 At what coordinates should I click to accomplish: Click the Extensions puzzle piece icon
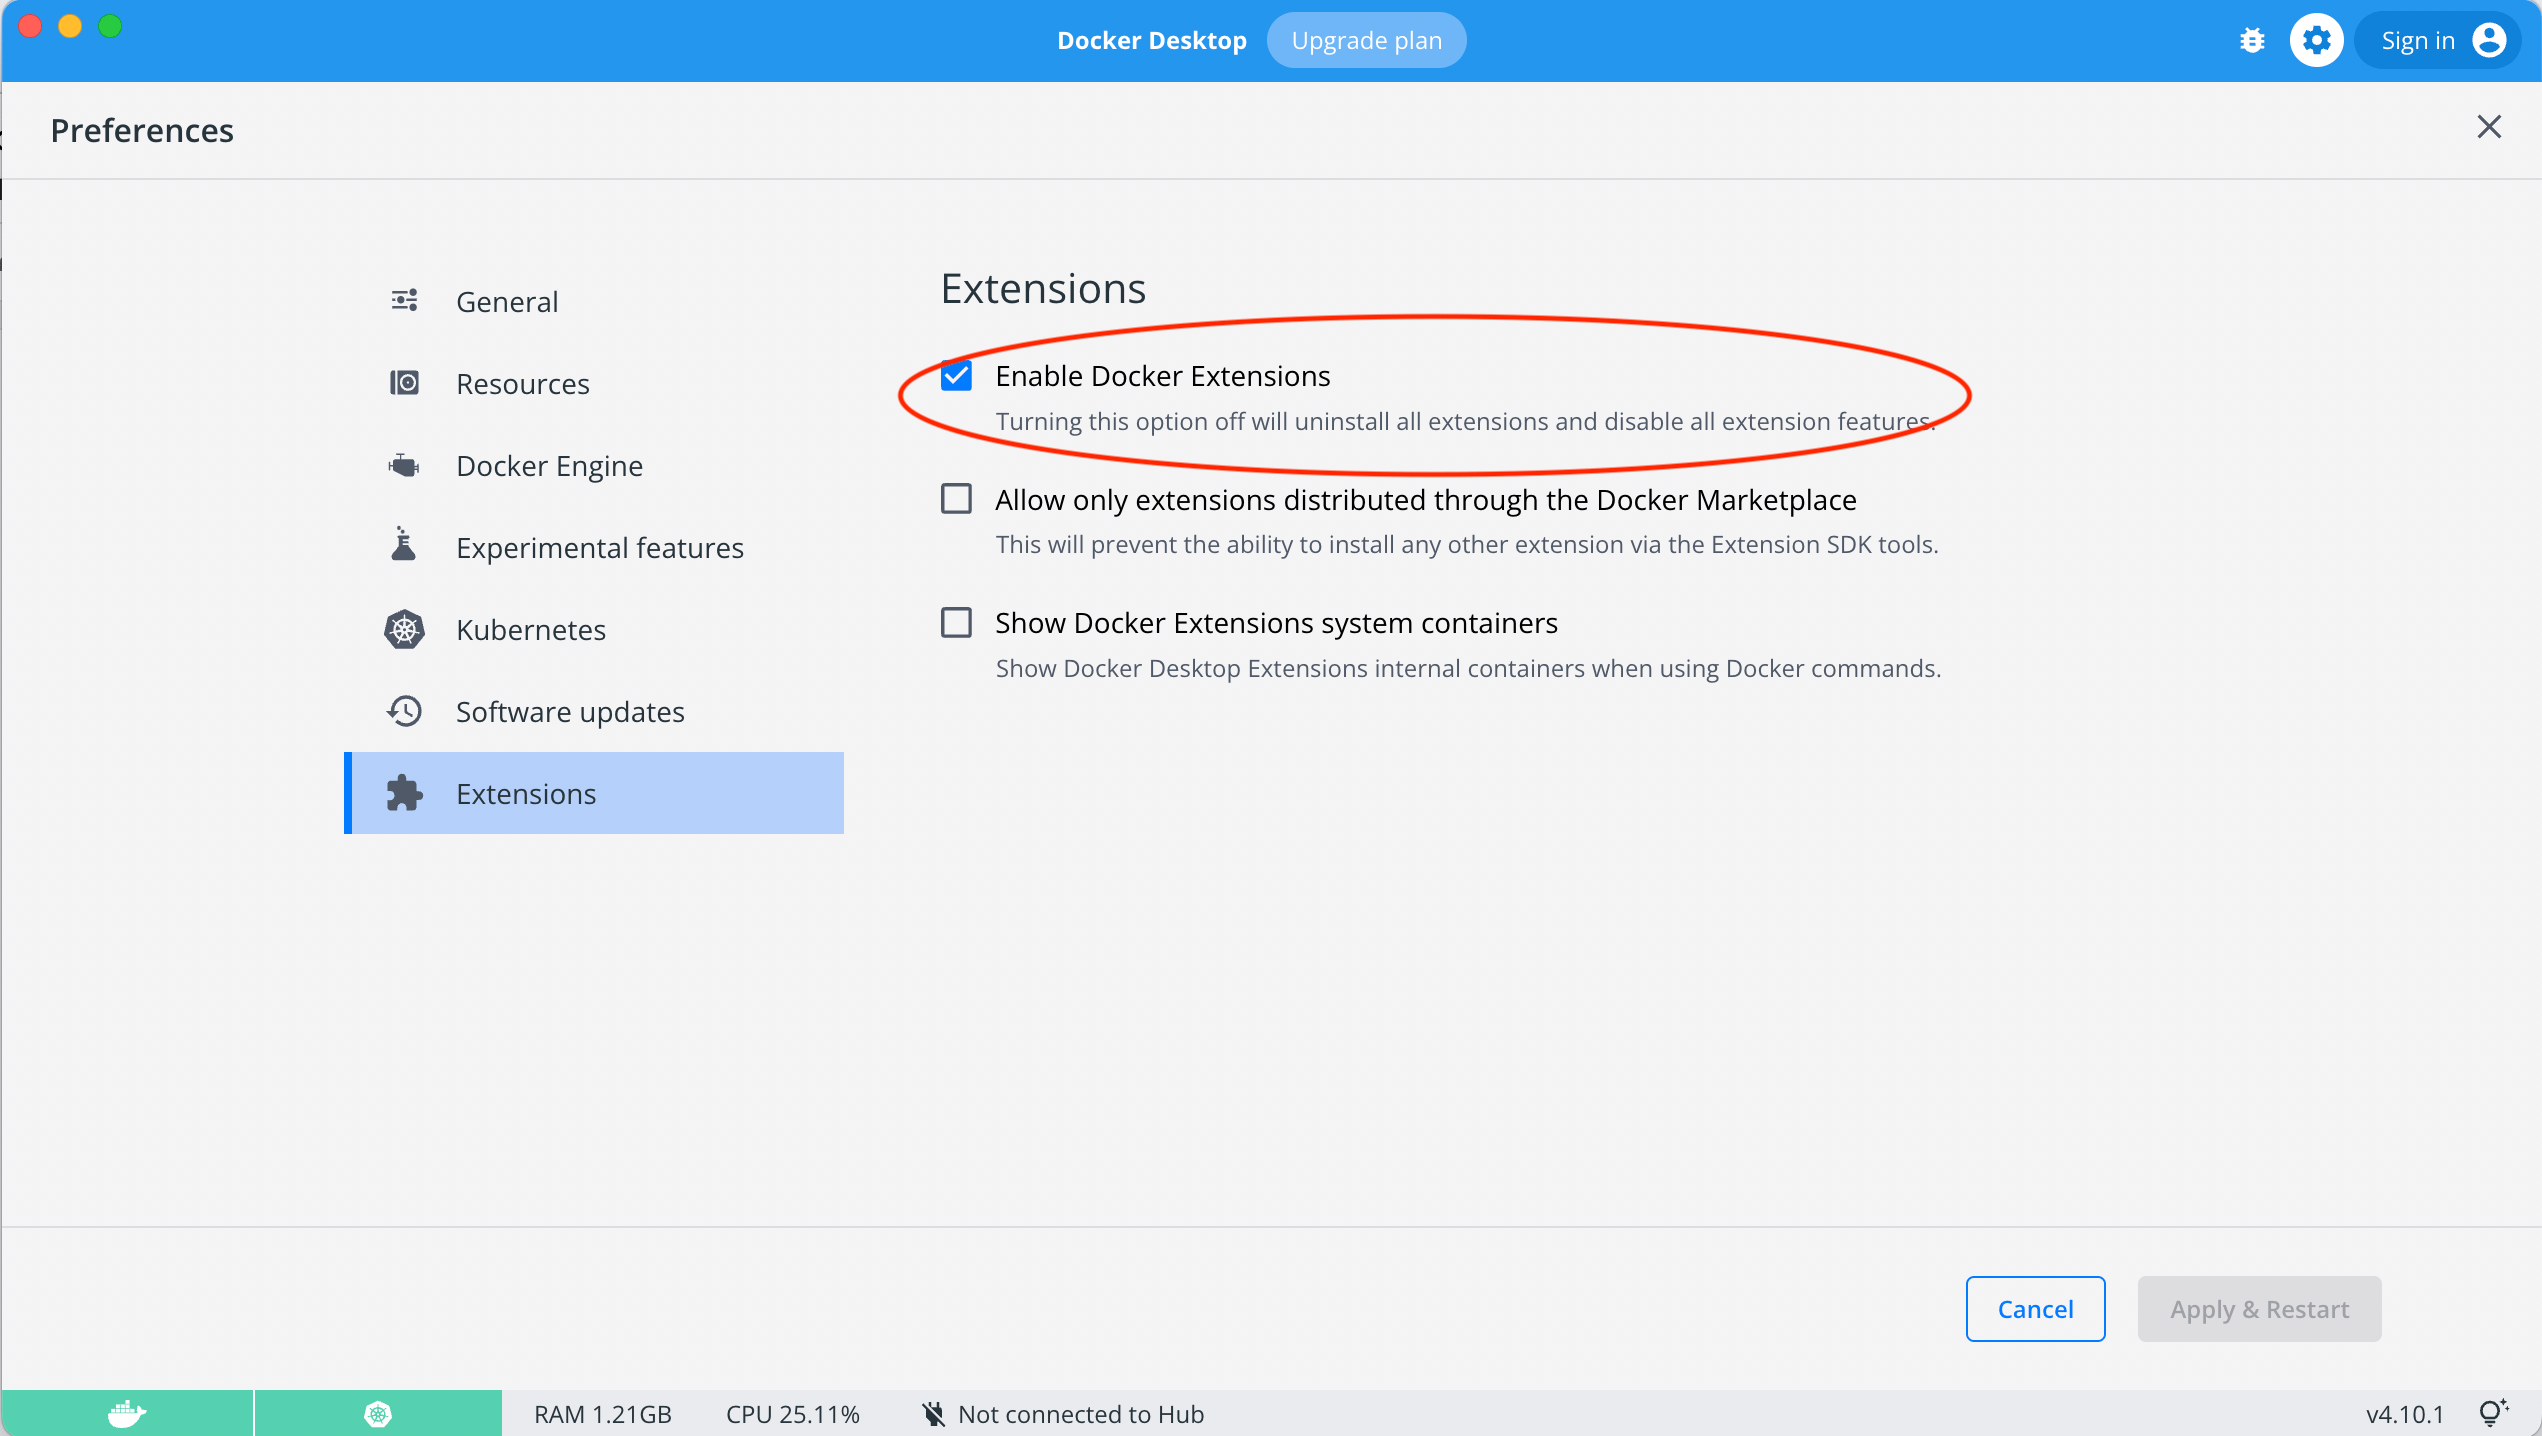coord(403,793)
